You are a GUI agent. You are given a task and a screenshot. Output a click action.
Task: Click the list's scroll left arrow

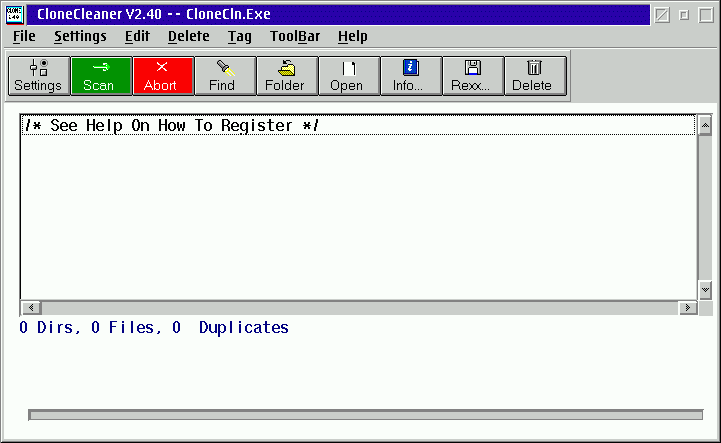point(31,307)
